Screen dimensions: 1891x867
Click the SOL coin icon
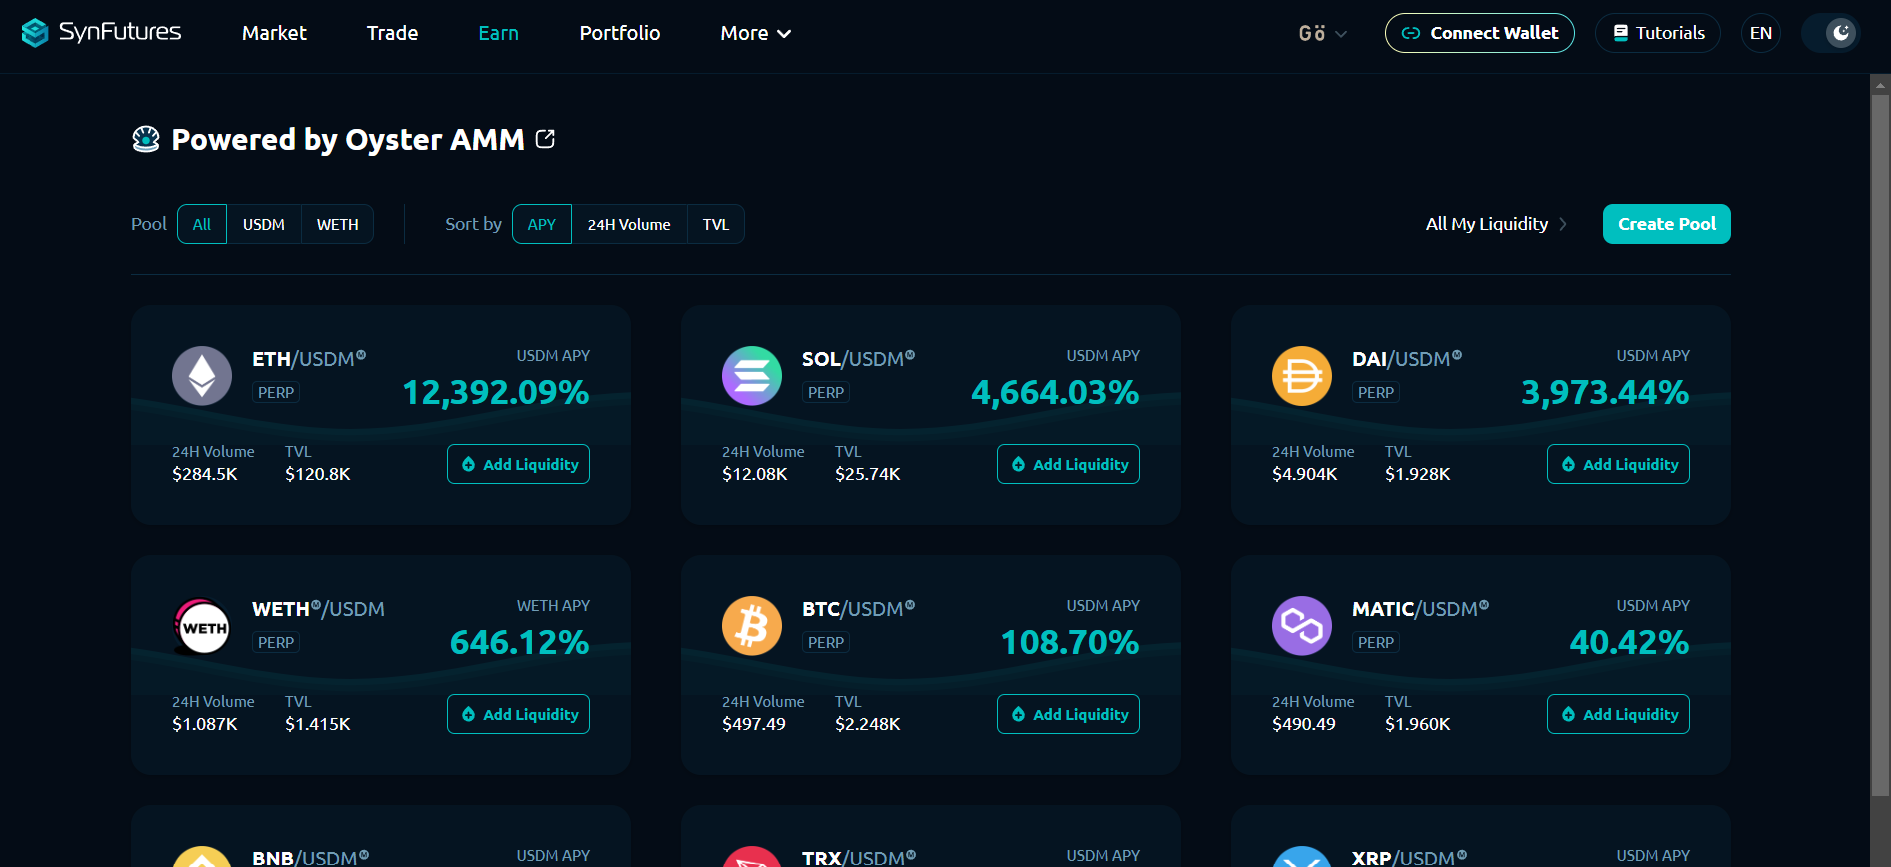click(x=752, y=376)
